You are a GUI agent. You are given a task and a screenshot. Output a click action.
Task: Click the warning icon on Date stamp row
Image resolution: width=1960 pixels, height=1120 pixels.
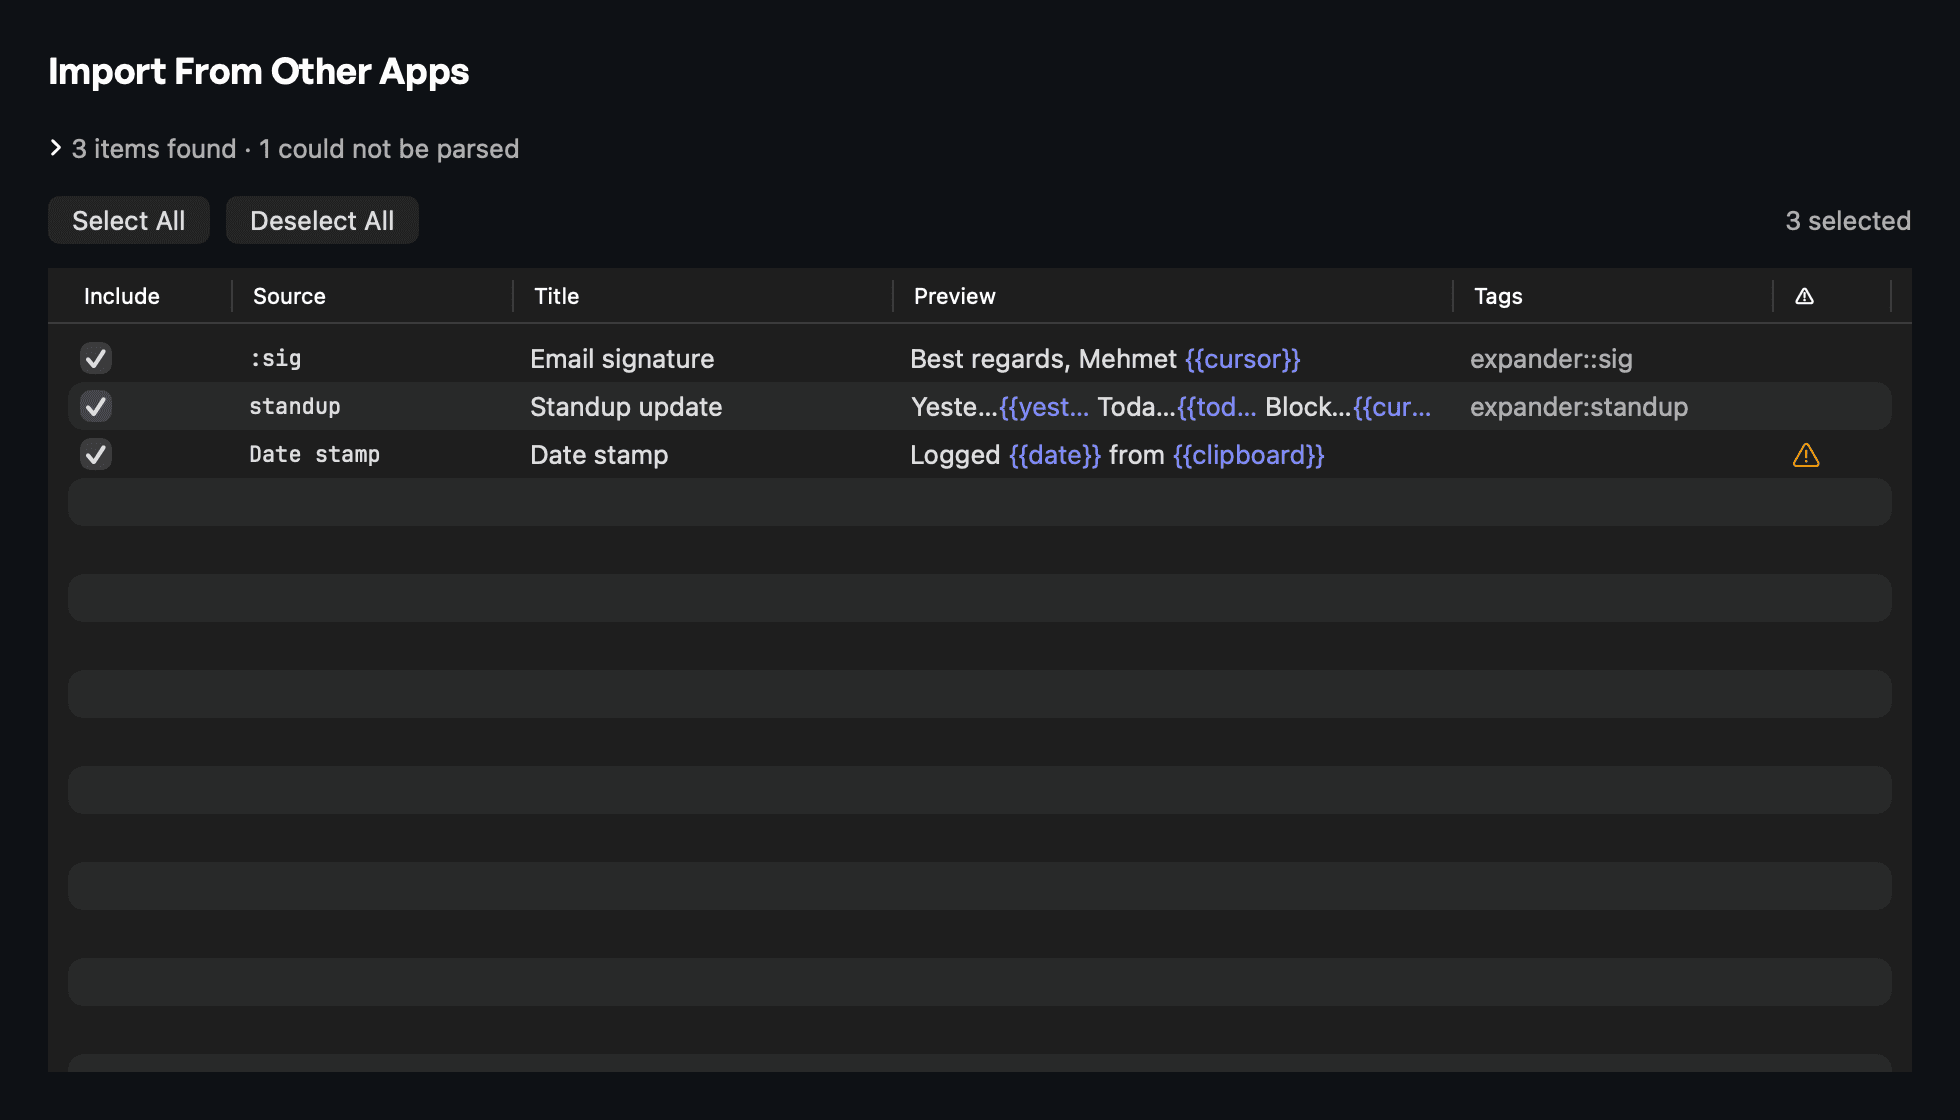1806,455
